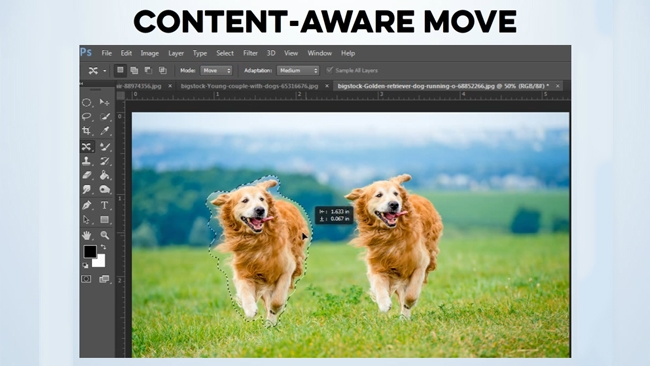Open the Adaptation dropdown showing Medium

(x=298, y=70)
